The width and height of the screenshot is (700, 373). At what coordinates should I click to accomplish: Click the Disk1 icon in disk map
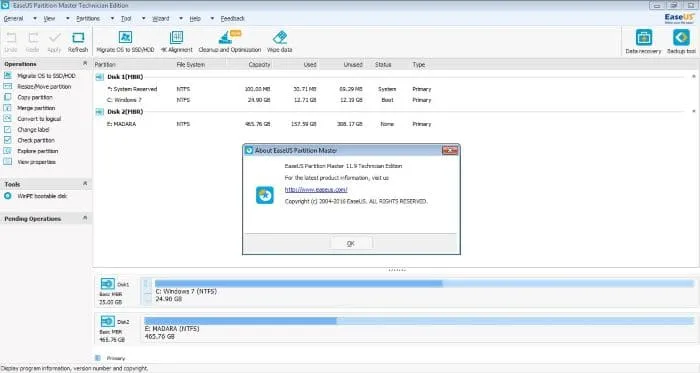[x=108, y=284]
